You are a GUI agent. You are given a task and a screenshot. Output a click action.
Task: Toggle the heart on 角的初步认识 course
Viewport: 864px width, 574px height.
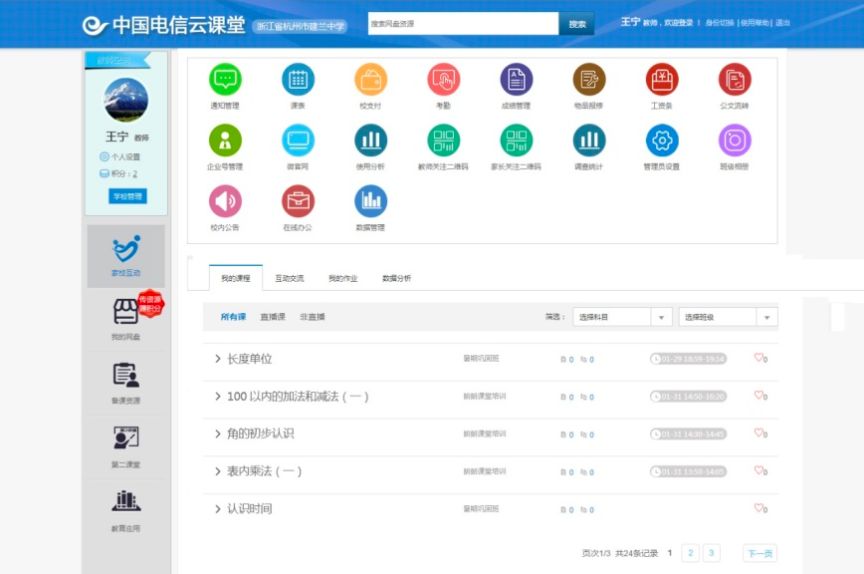coord(759,433)
